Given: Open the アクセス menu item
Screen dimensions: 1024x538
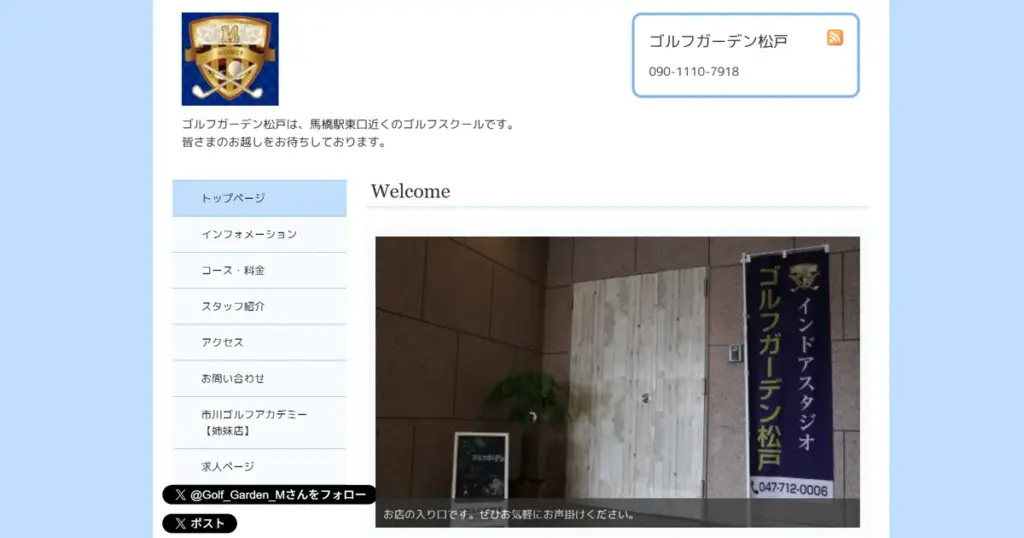Looking at the screenshot, I should click(259, 342).
